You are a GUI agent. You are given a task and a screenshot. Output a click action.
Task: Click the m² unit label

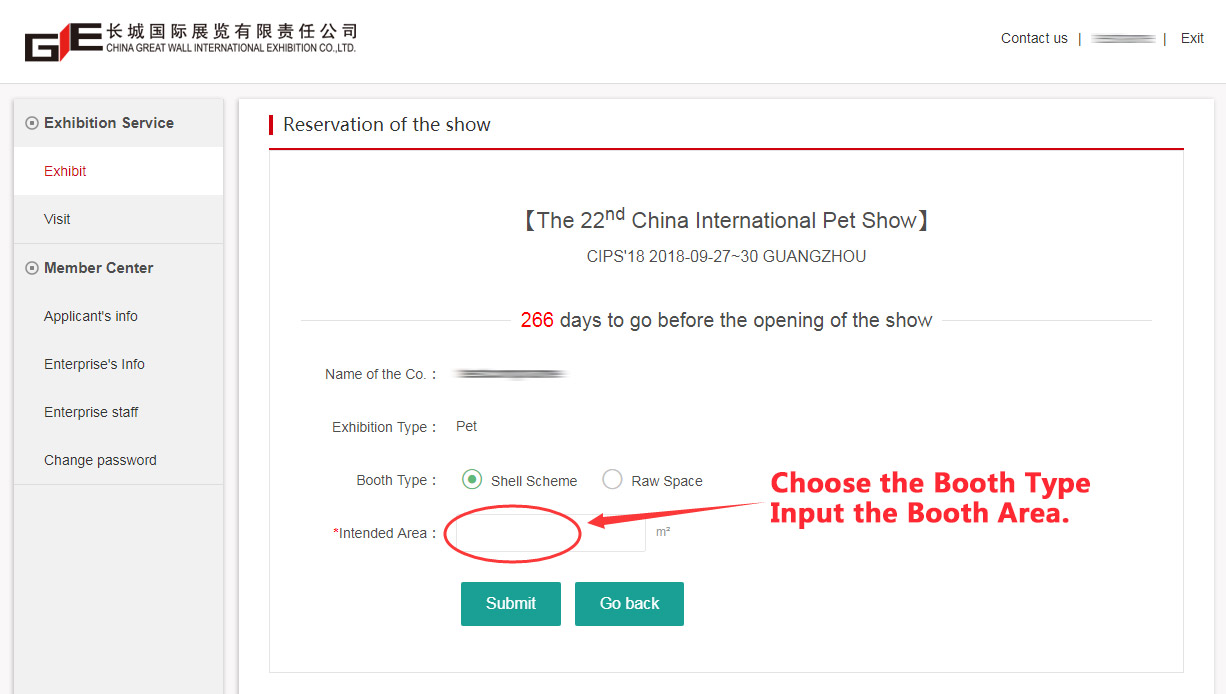click(663, 532)
